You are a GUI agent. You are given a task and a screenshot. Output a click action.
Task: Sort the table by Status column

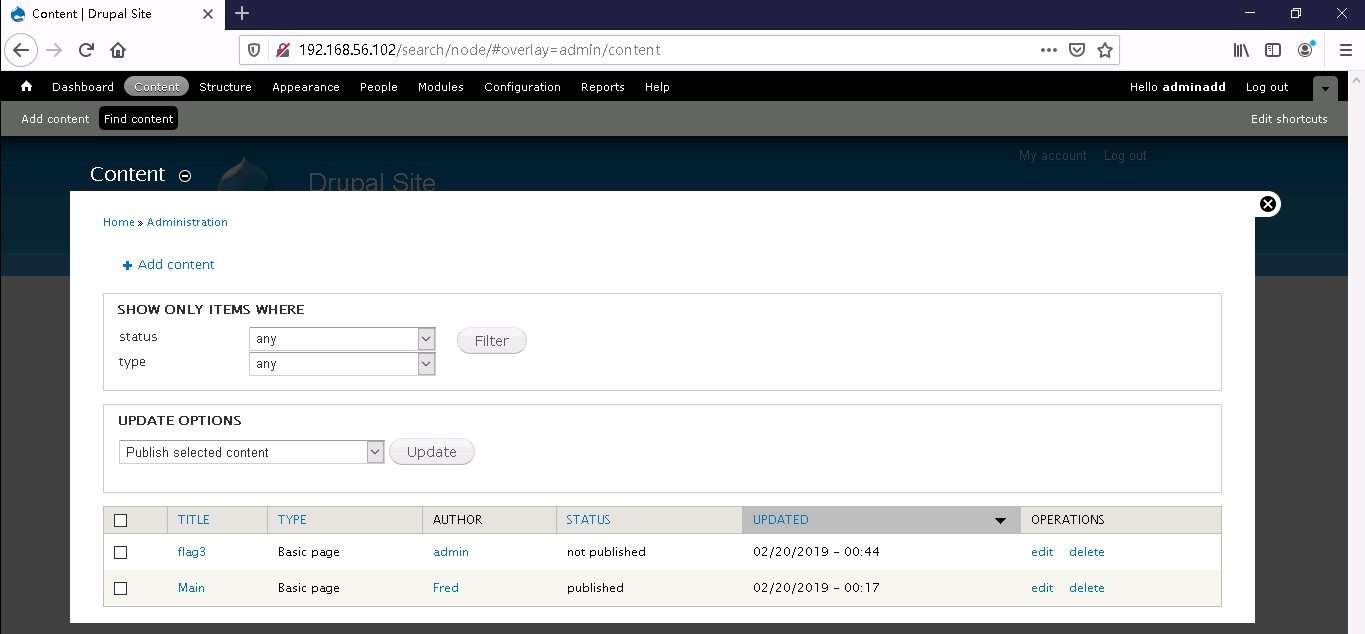click(588, 520)
